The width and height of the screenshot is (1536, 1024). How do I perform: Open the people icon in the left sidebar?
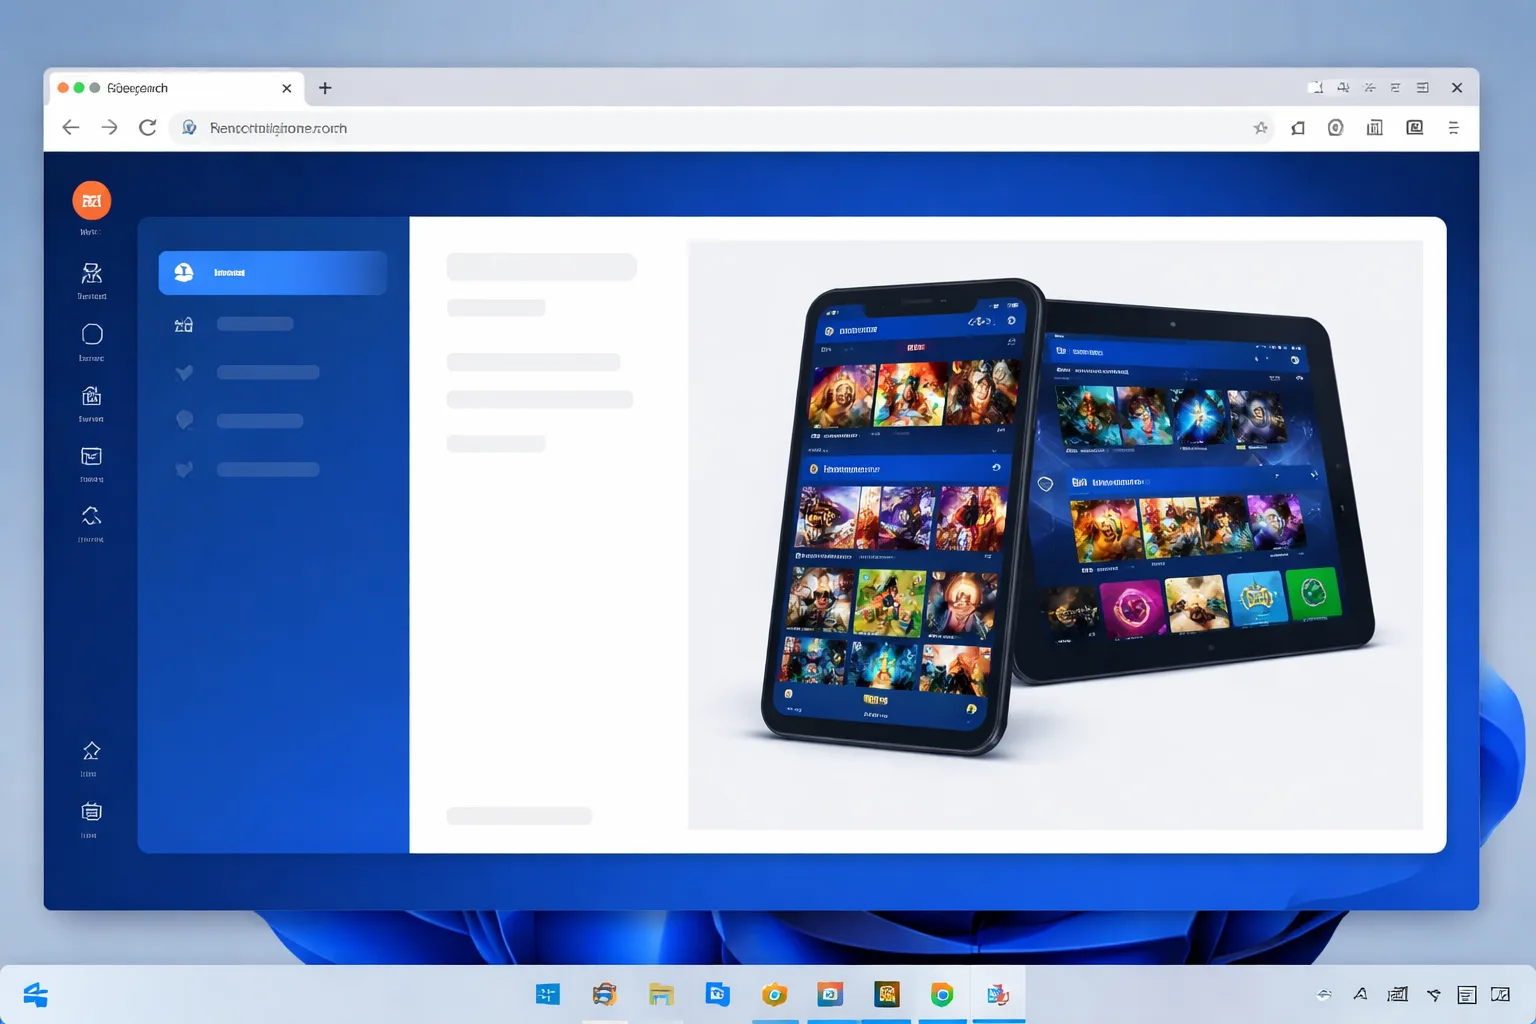[x=91, y=273]
